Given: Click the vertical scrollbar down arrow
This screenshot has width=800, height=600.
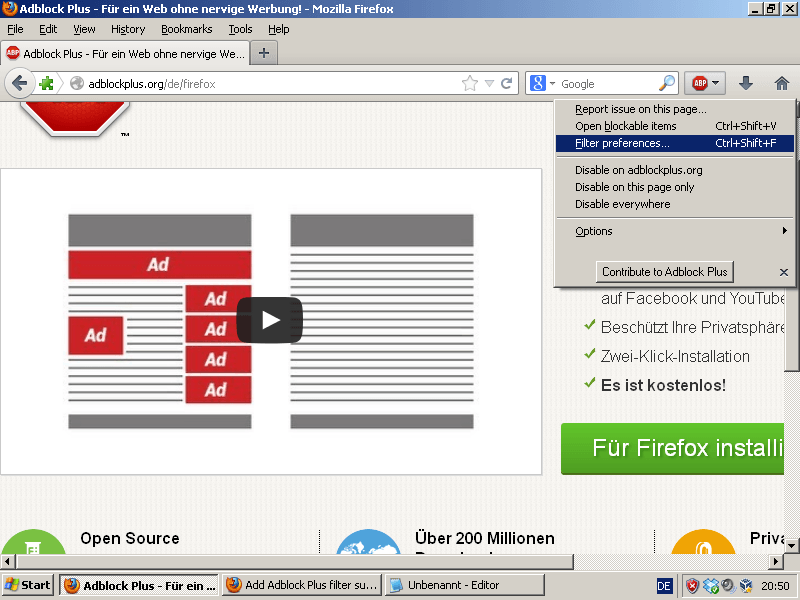Looking at the screenshot, I should point(791,546).
